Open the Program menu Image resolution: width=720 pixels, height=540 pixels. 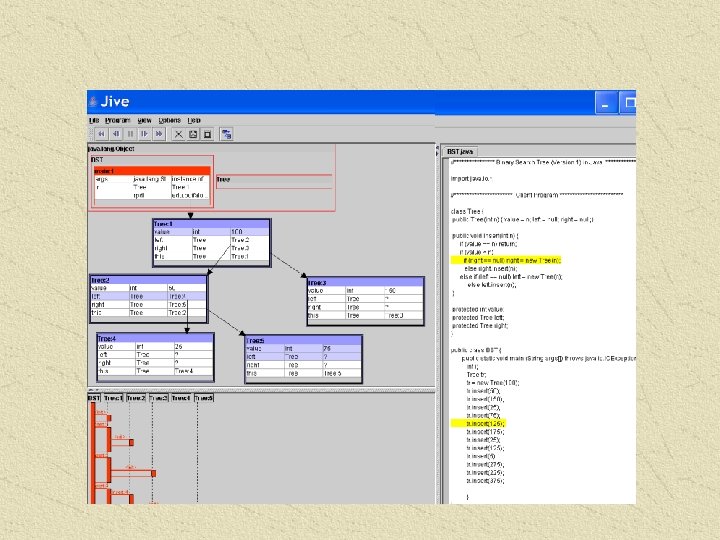pyautogui.click(x=118, y=120)
